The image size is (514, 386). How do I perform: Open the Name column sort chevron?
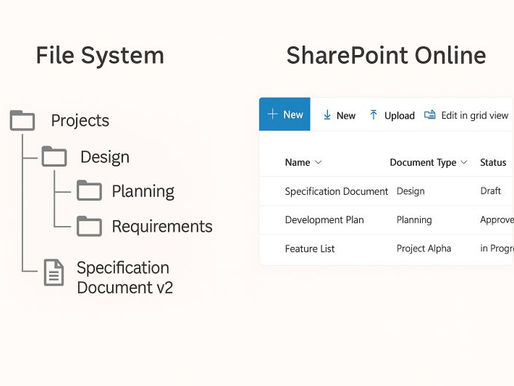318,162
